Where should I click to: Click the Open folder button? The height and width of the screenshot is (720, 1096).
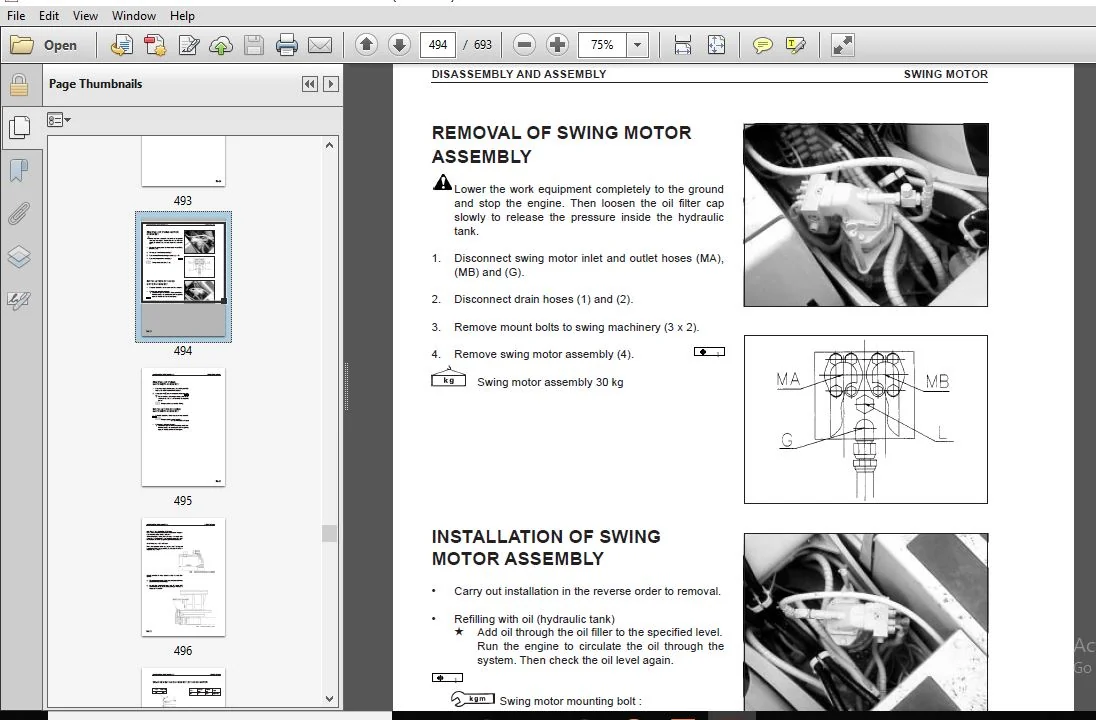pos(43,45)
